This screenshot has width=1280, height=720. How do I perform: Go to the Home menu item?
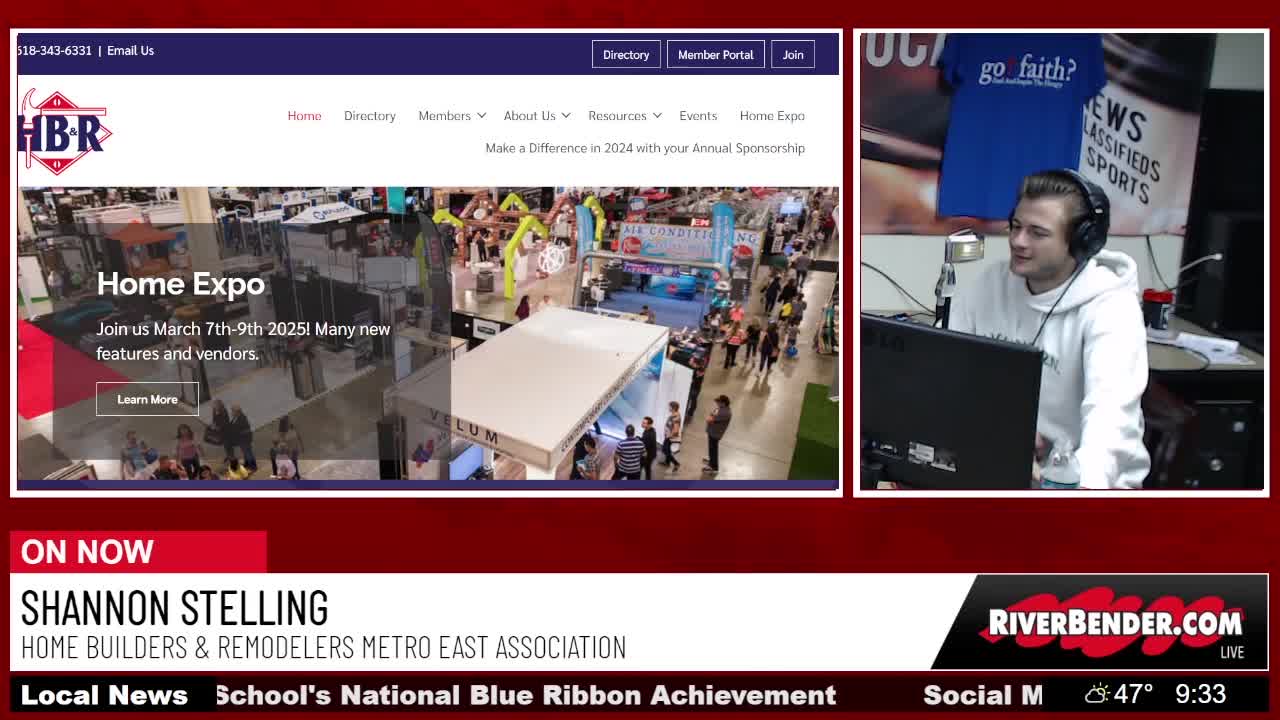304,116
